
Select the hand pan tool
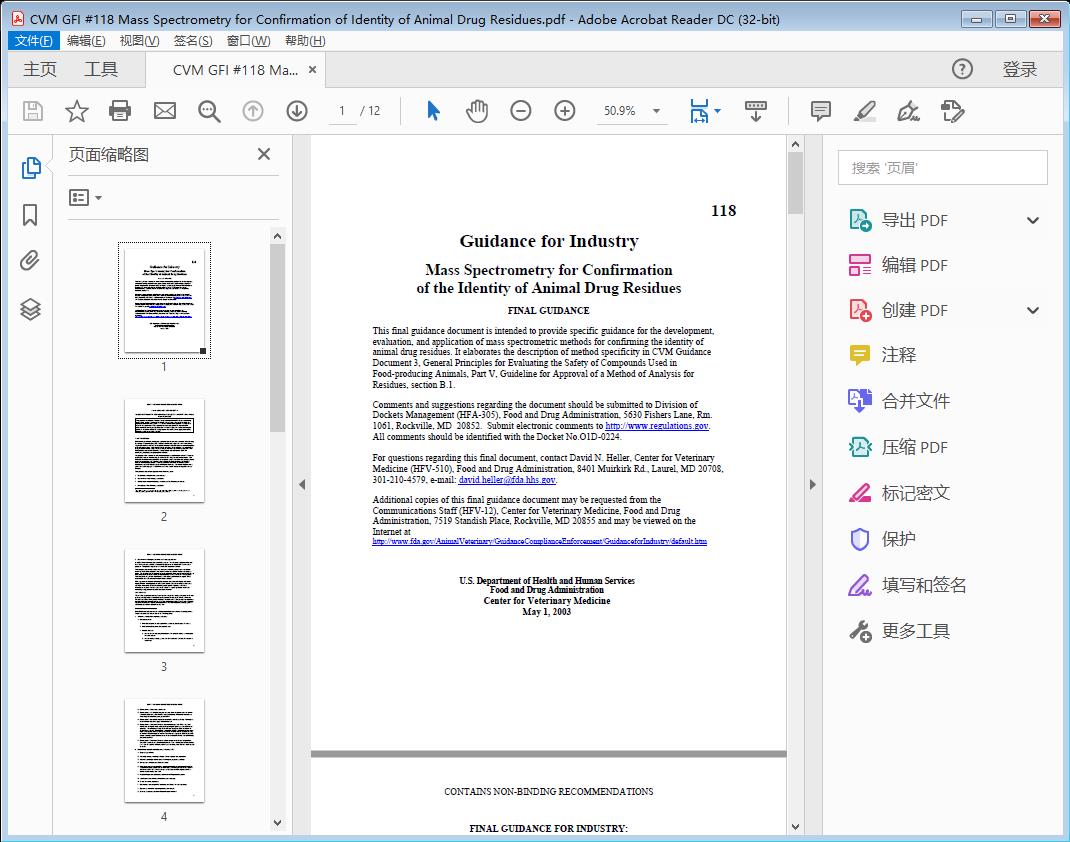[477, 111]
